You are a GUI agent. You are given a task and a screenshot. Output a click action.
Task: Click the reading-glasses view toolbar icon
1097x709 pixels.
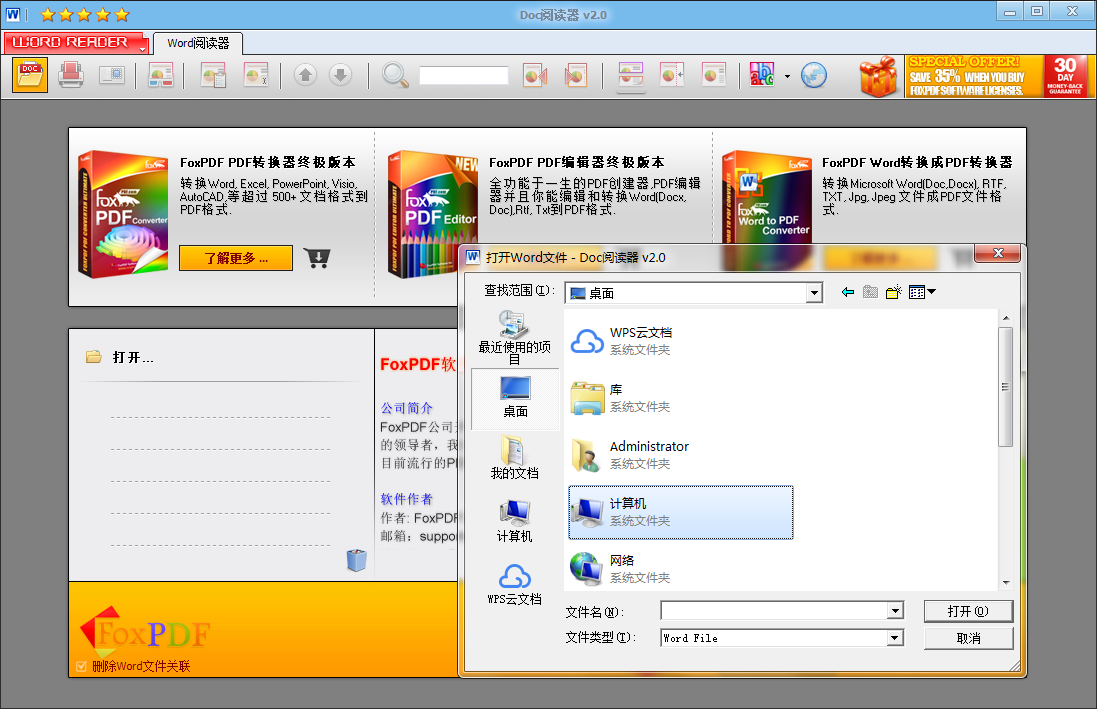click(x=161, y=75)
